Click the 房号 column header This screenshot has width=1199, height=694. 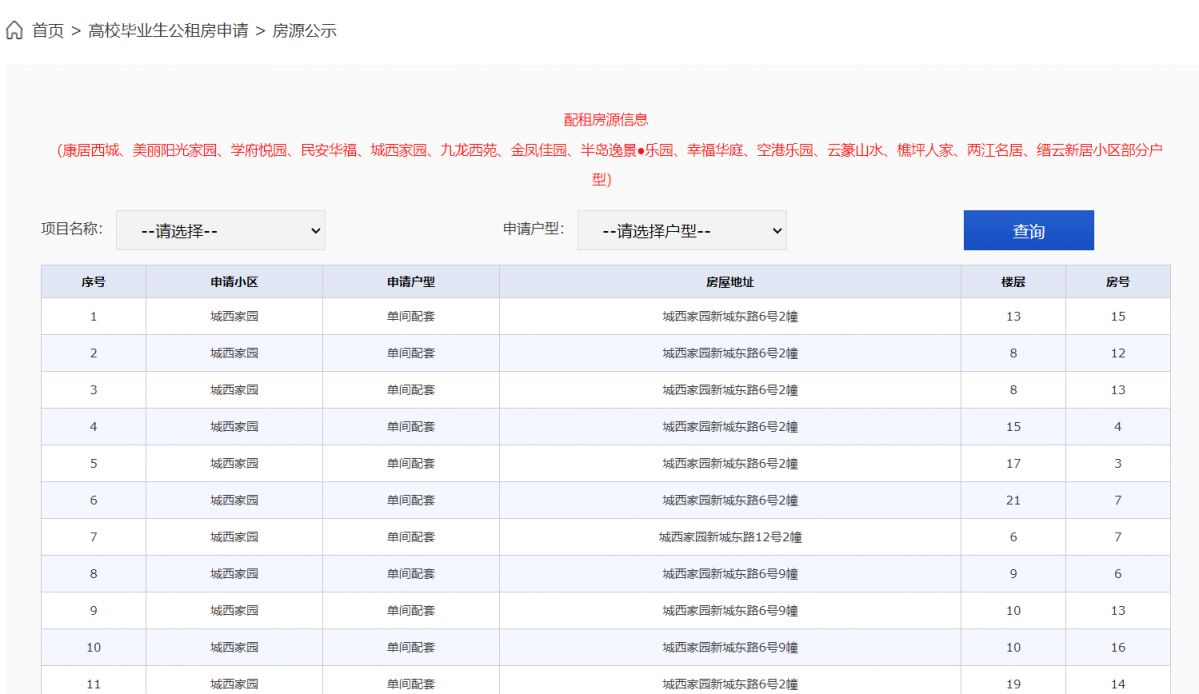tap(1118, 282)
